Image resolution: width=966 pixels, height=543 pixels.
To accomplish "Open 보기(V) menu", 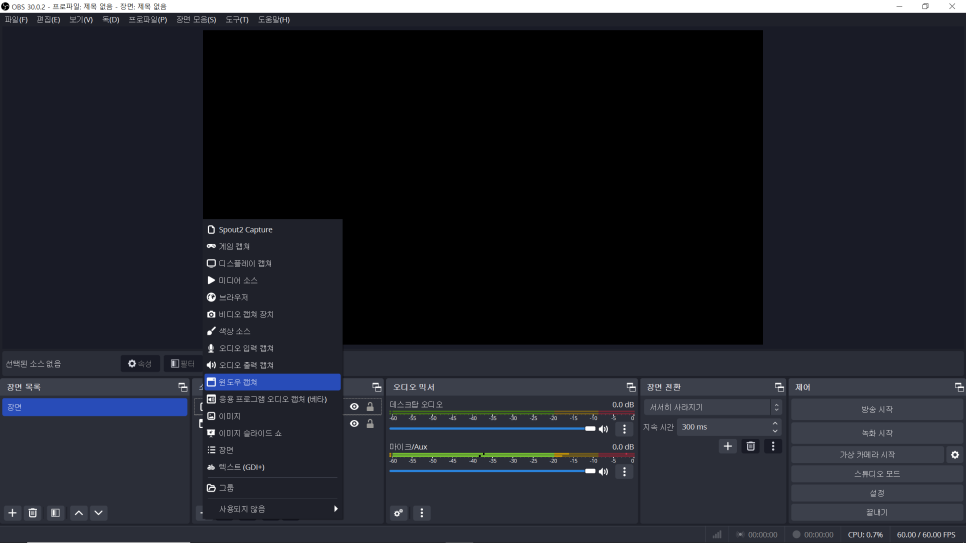I will point(81,20).
